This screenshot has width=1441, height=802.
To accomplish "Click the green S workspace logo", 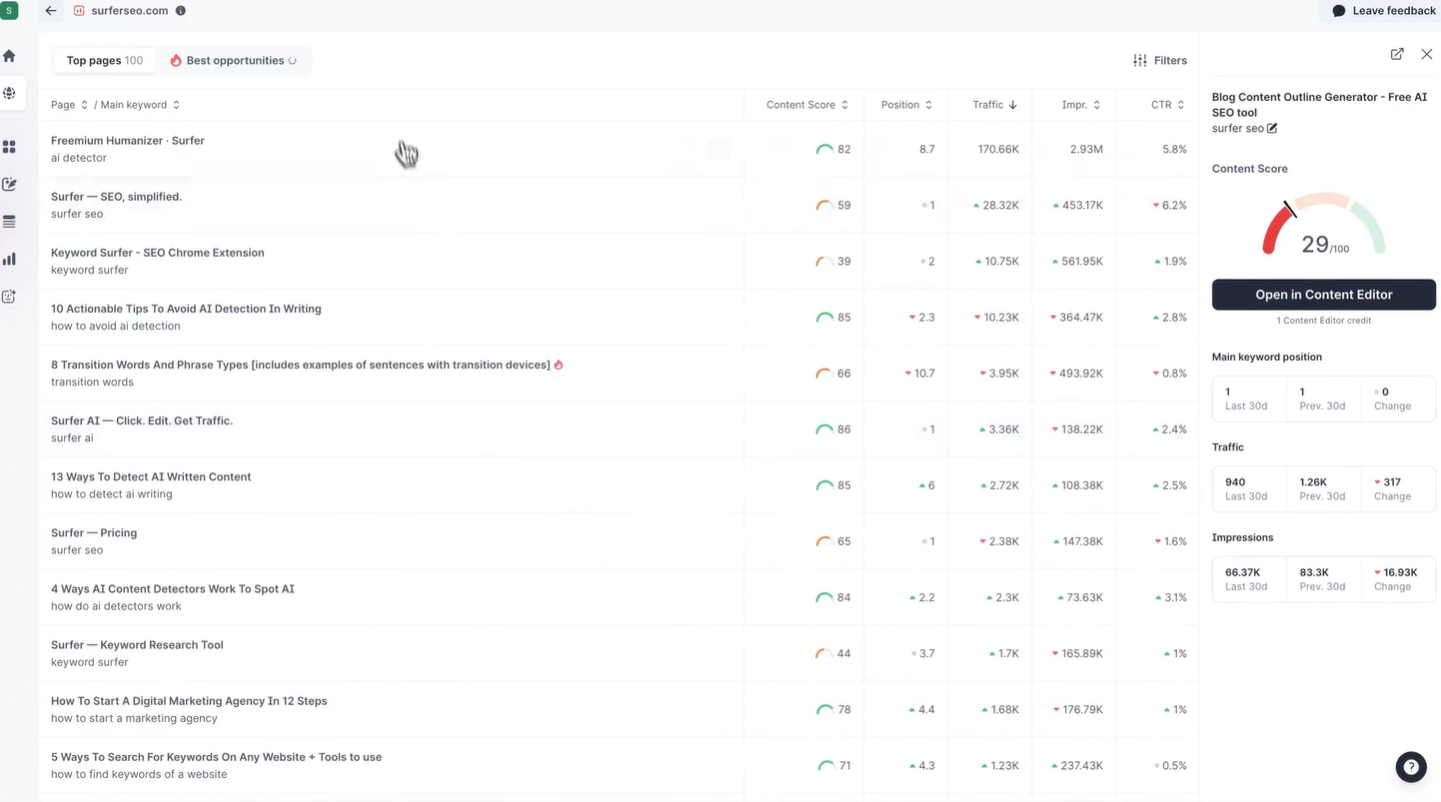I will coord(9,10).
